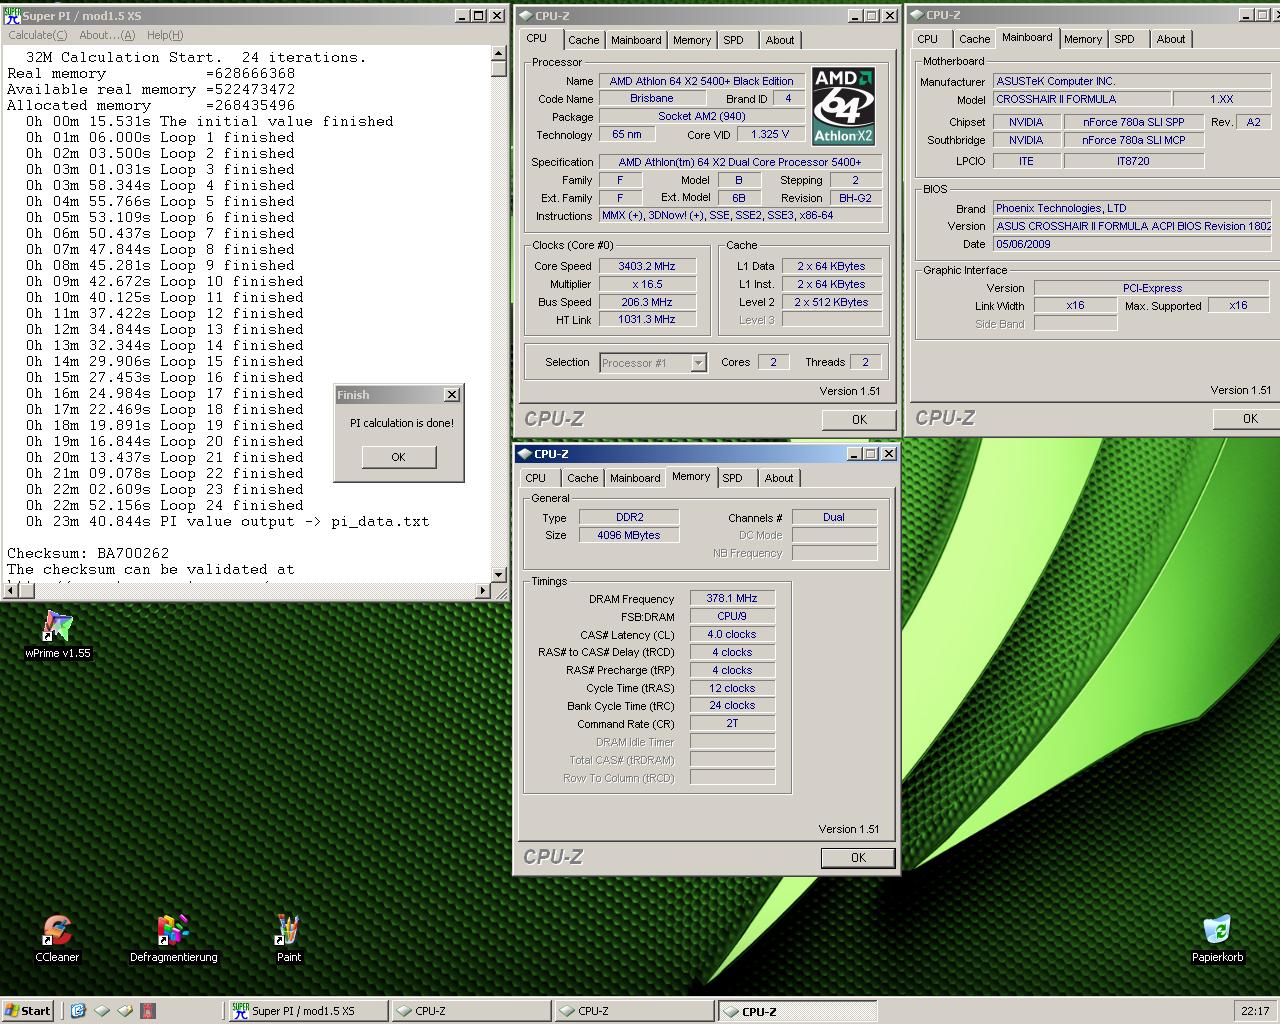Open the Start menu
Screen dimensions: 1280x1024
pyautogui.click(x=28, y=1011)
